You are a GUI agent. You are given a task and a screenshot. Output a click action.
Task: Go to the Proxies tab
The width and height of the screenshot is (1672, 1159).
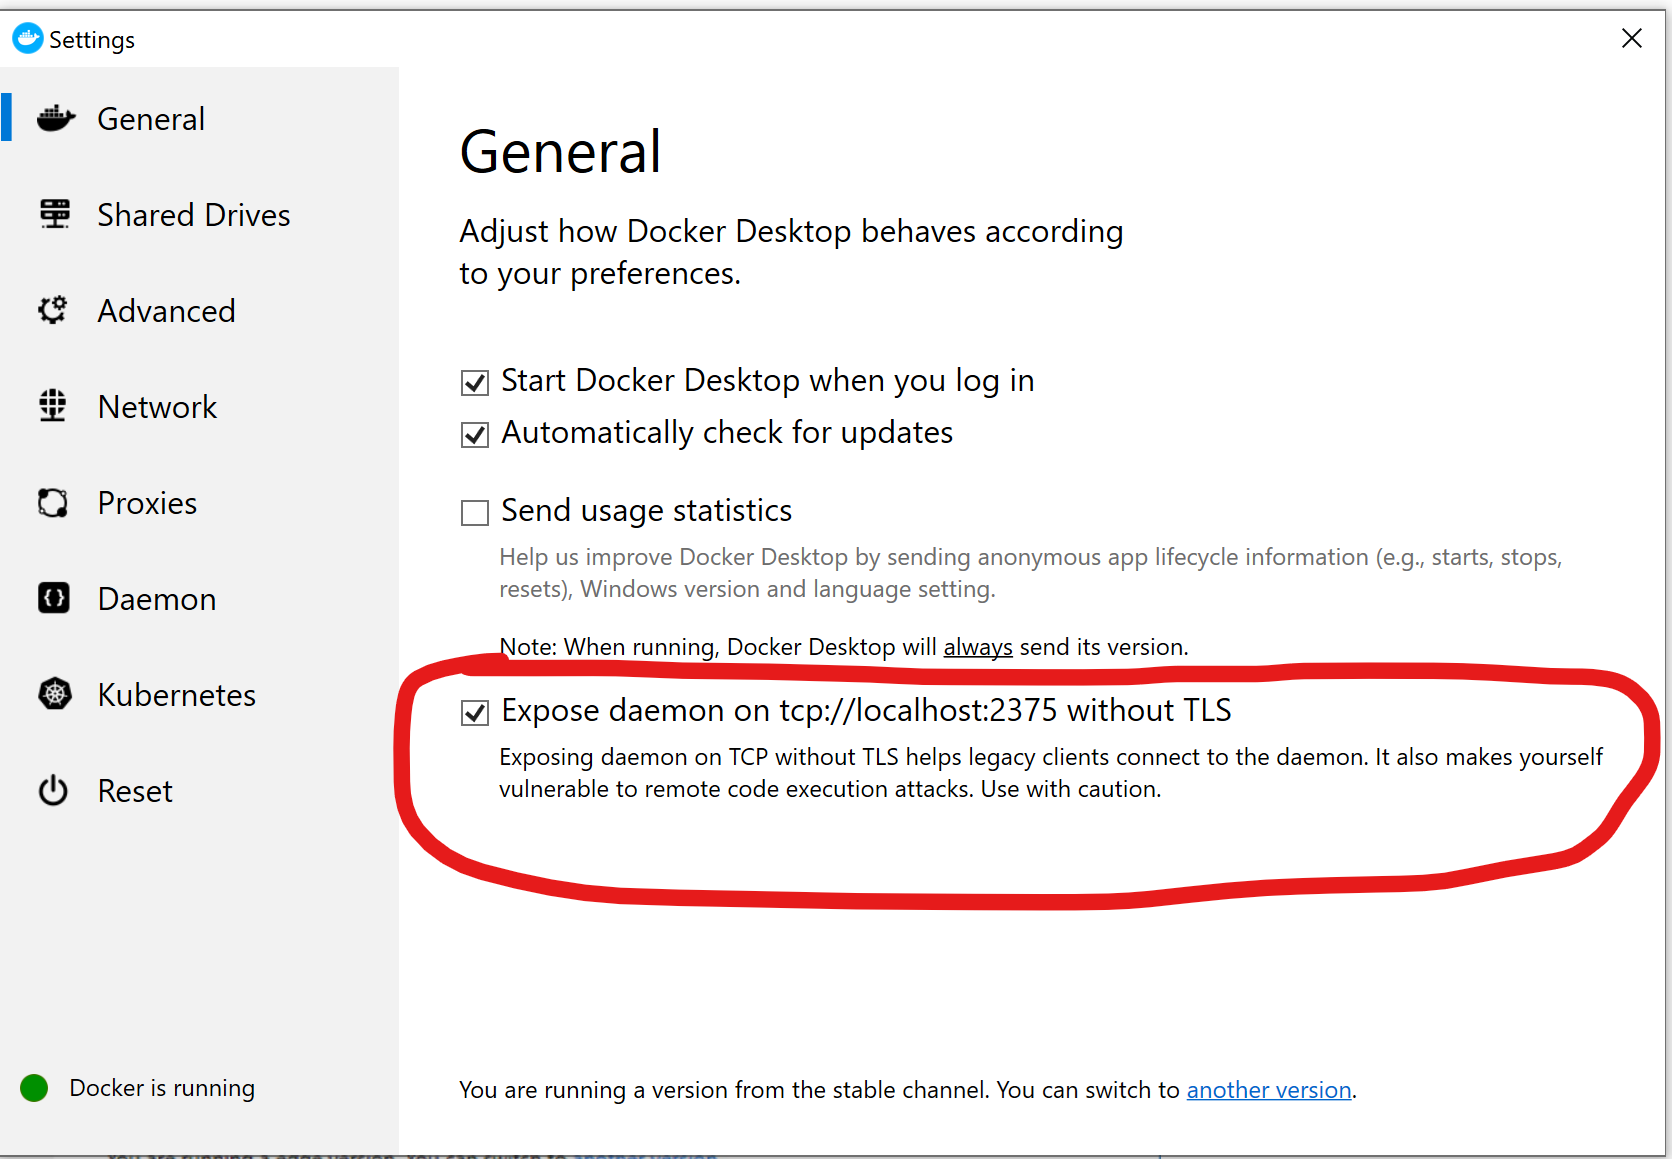[x=200, y=502]
